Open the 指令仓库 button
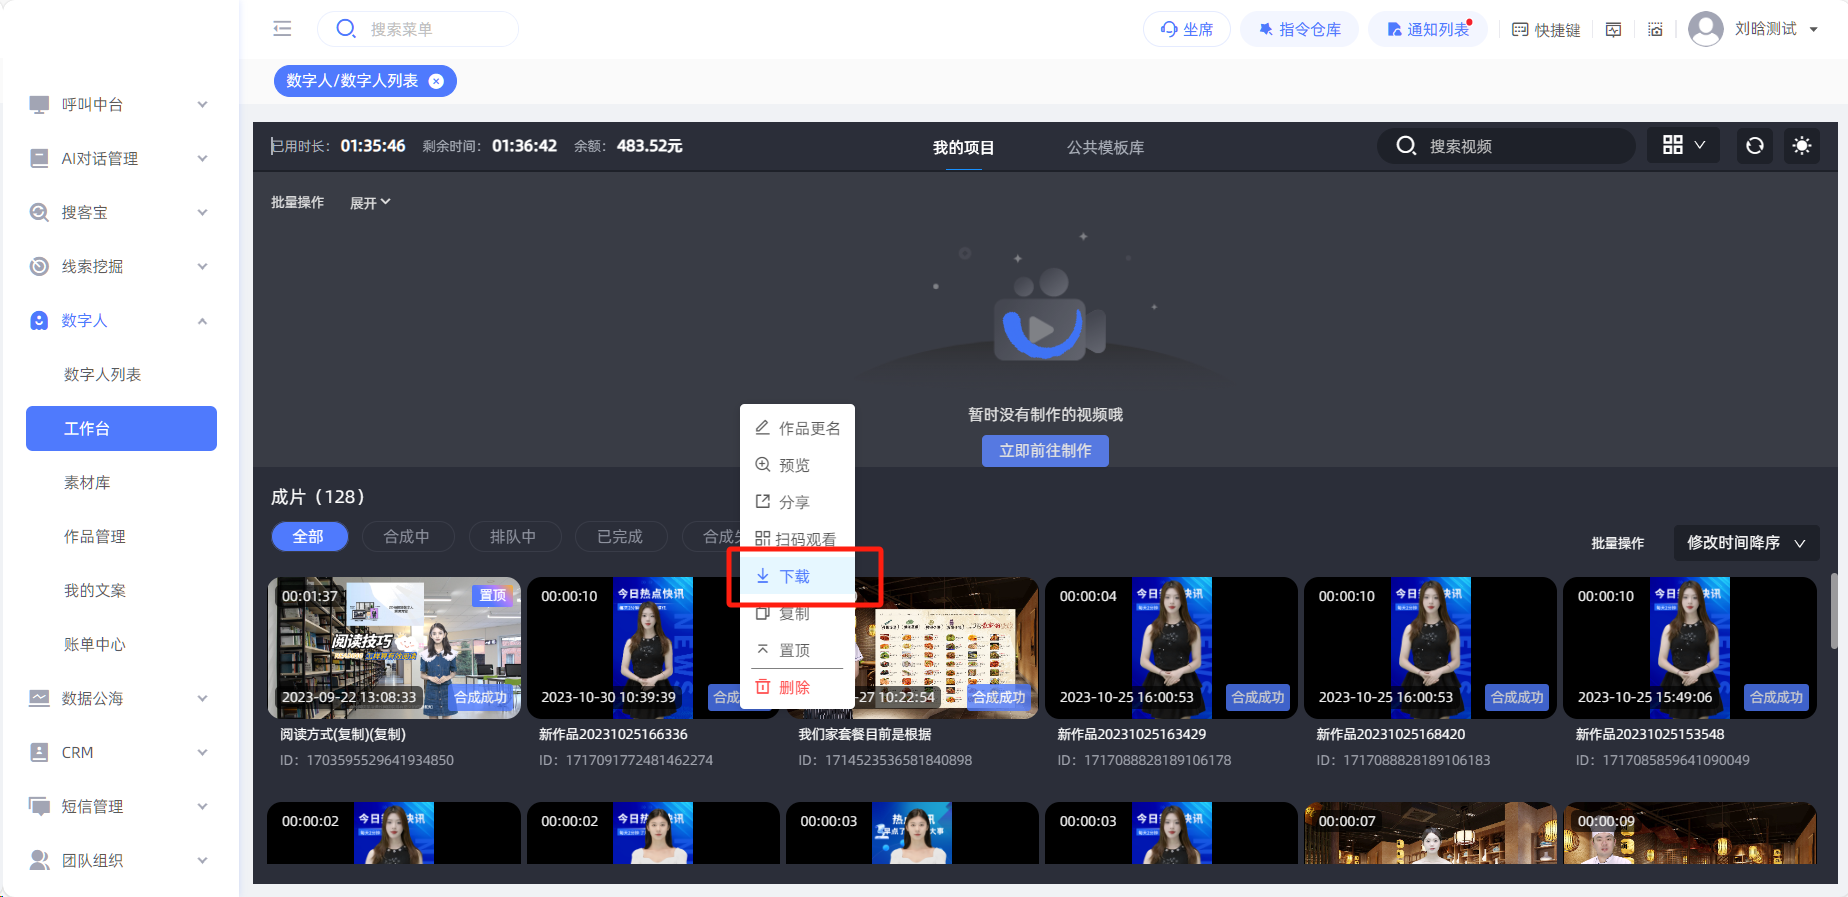 pos(1299,29)
